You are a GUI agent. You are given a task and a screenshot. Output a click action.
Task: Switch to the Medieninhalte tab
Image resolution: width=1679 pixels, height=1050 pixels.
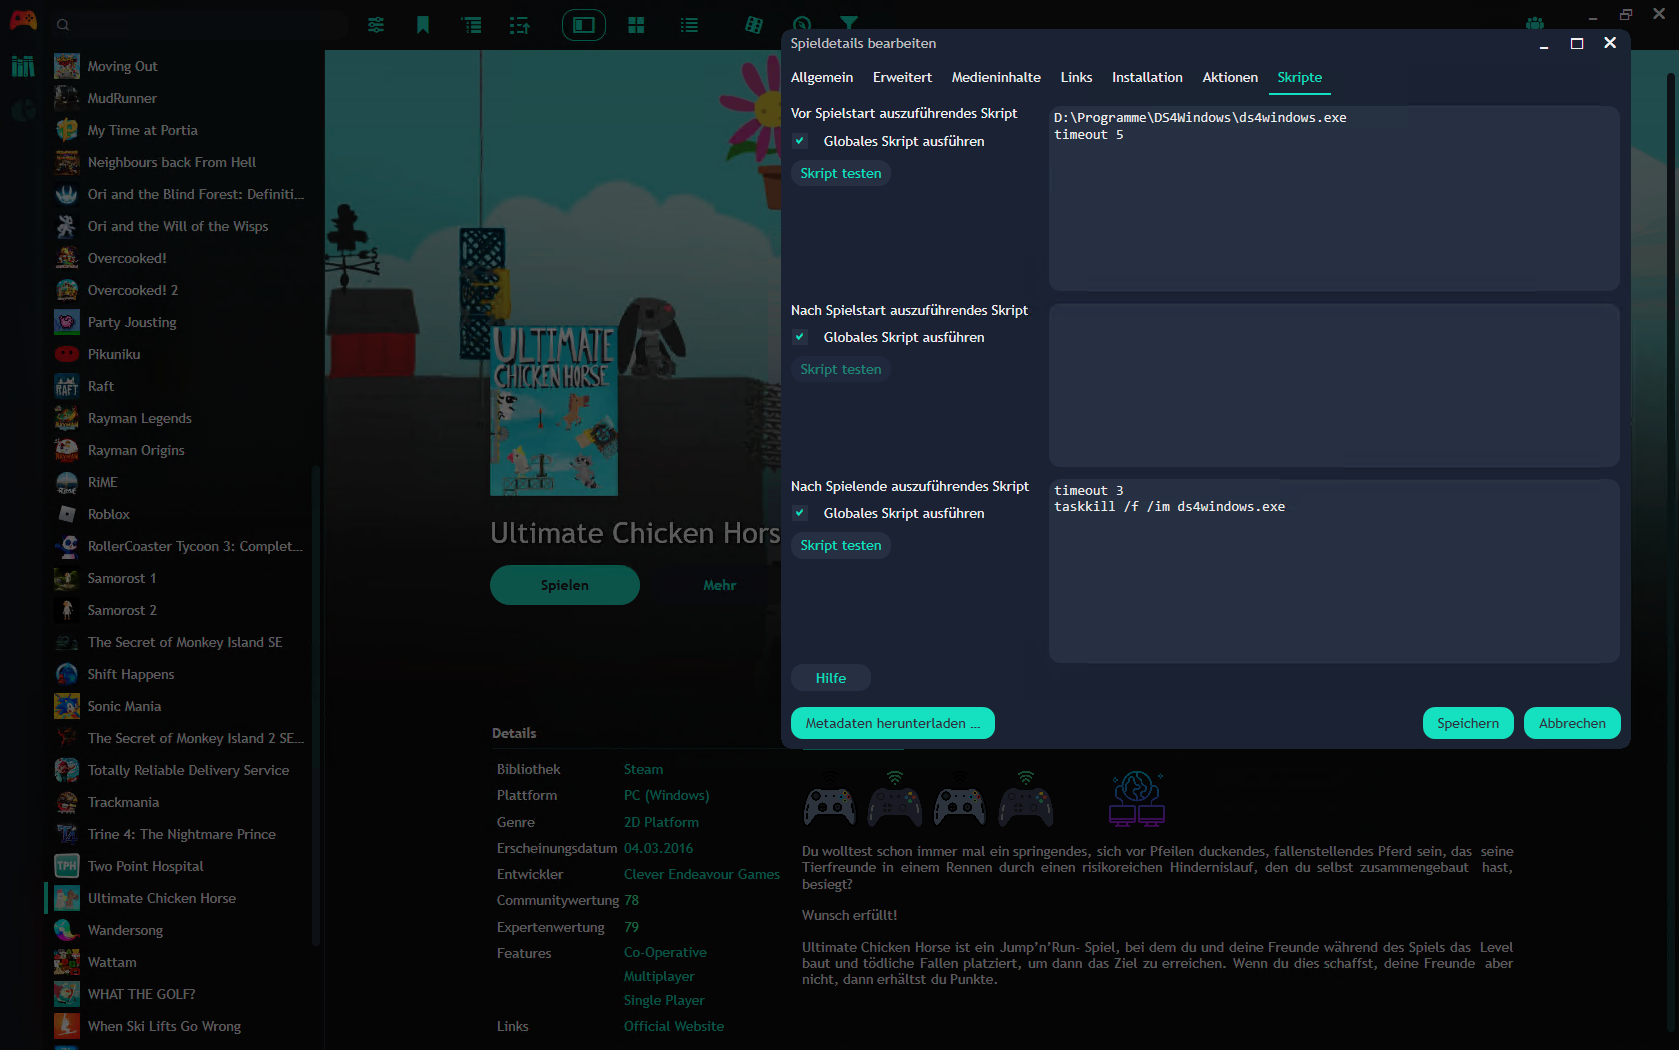pos(996,77)
